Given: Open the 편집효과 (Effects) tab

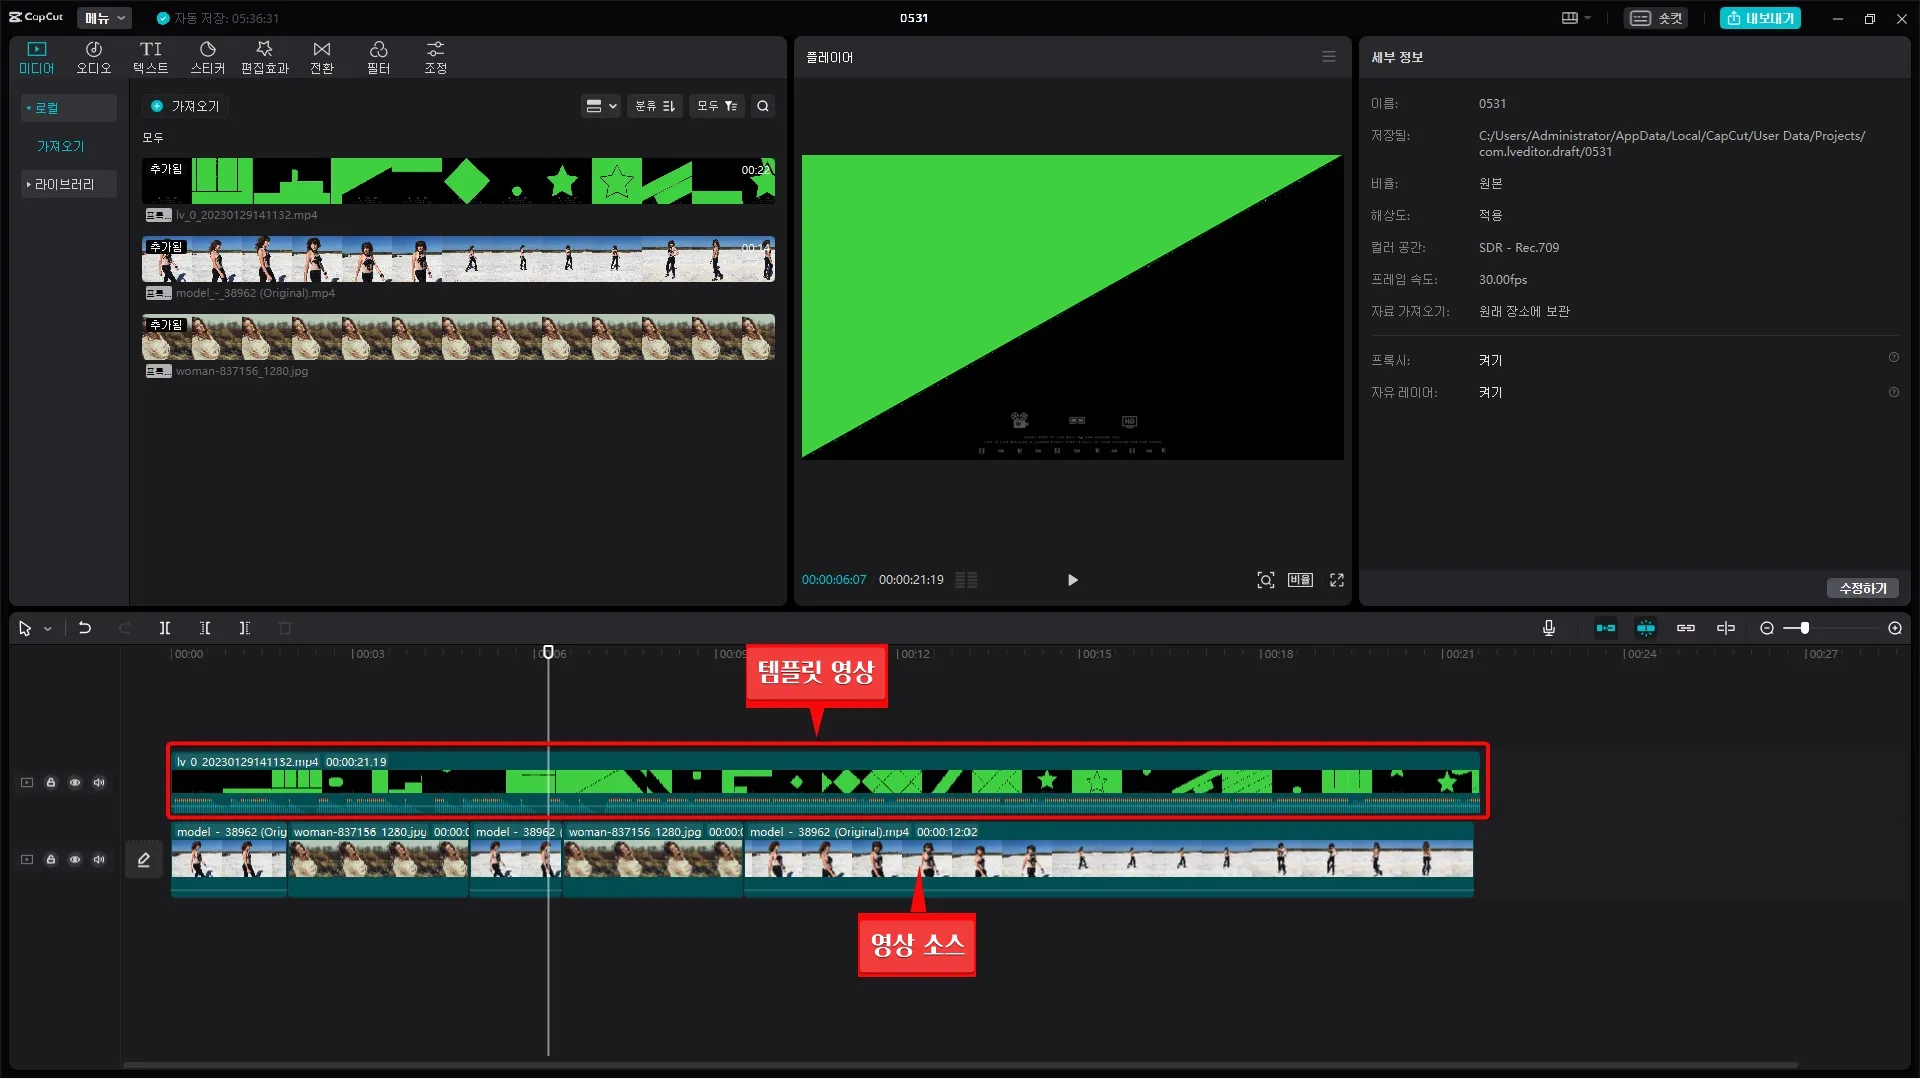Looking at the screenshot, I should (x=265, y=58).
